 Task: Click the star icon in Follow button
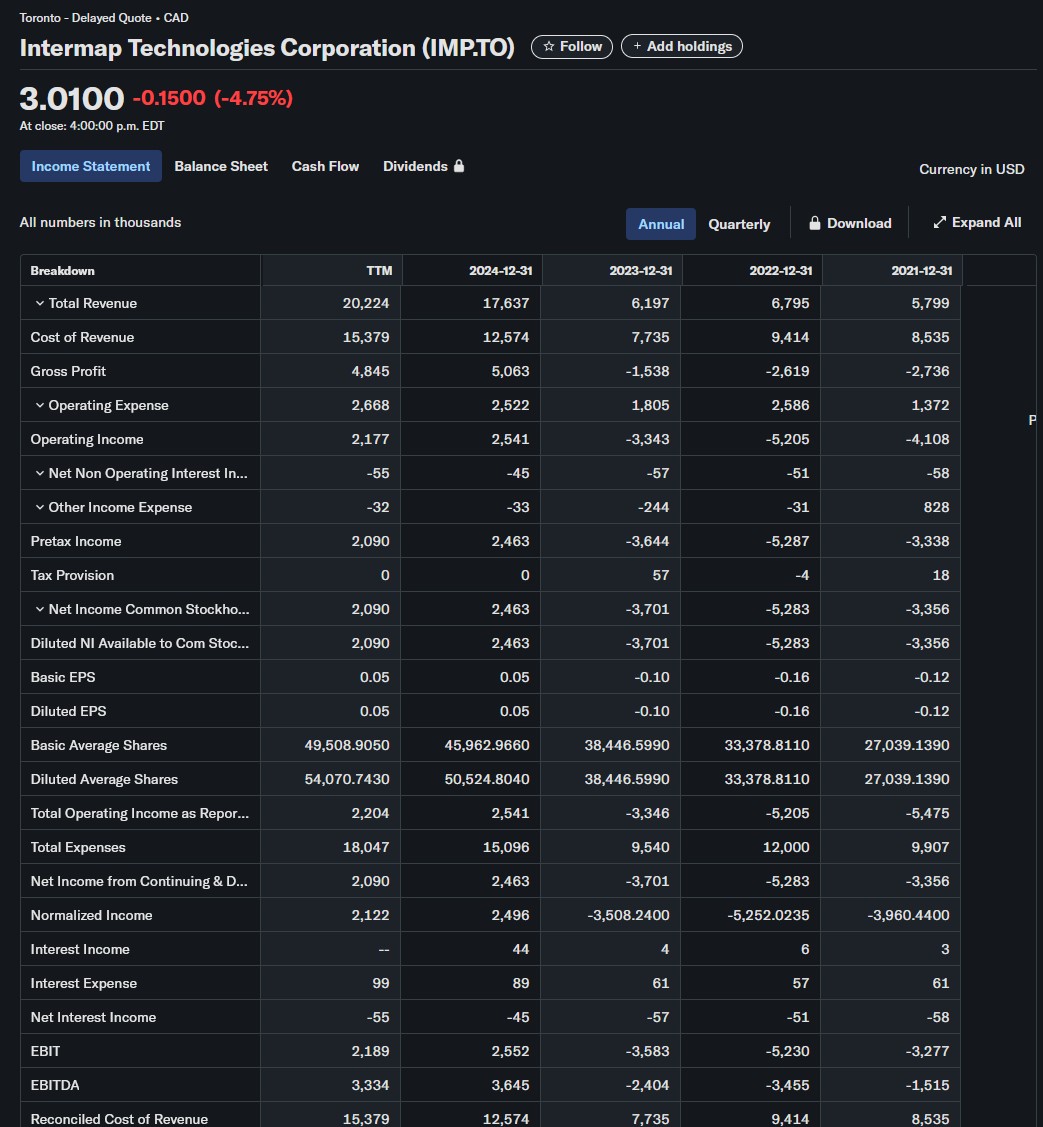coord(548,47)
